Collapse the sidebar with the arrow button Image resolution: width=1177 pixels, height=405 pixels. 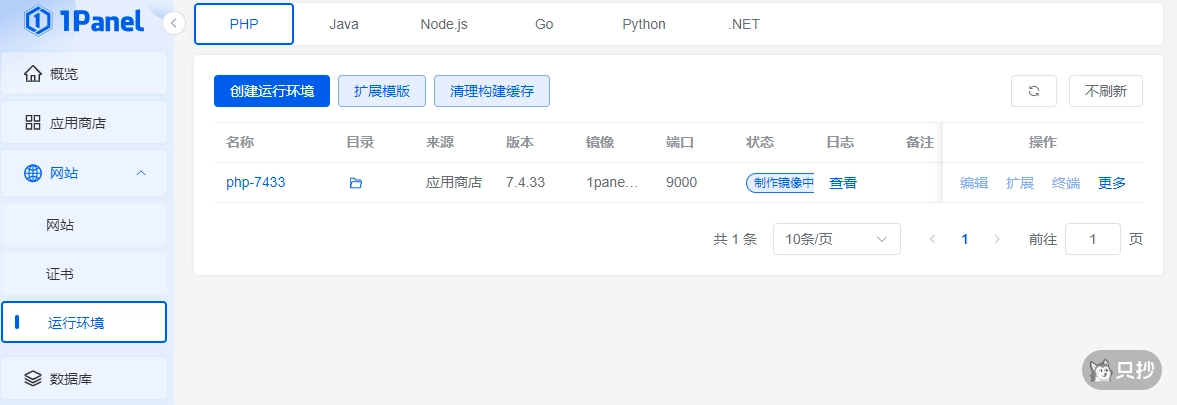click(173, 23)
